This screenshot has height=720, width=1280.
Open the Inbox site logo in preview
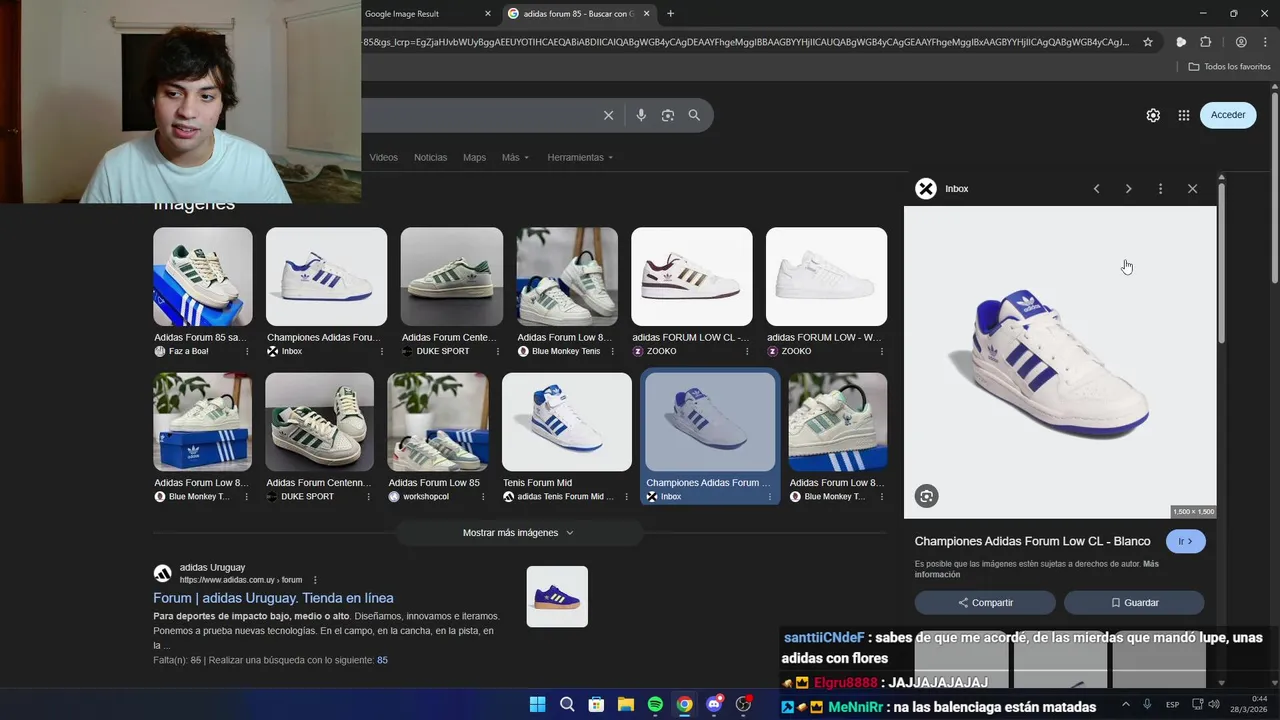pyautogui.click(x=926, y=189)
